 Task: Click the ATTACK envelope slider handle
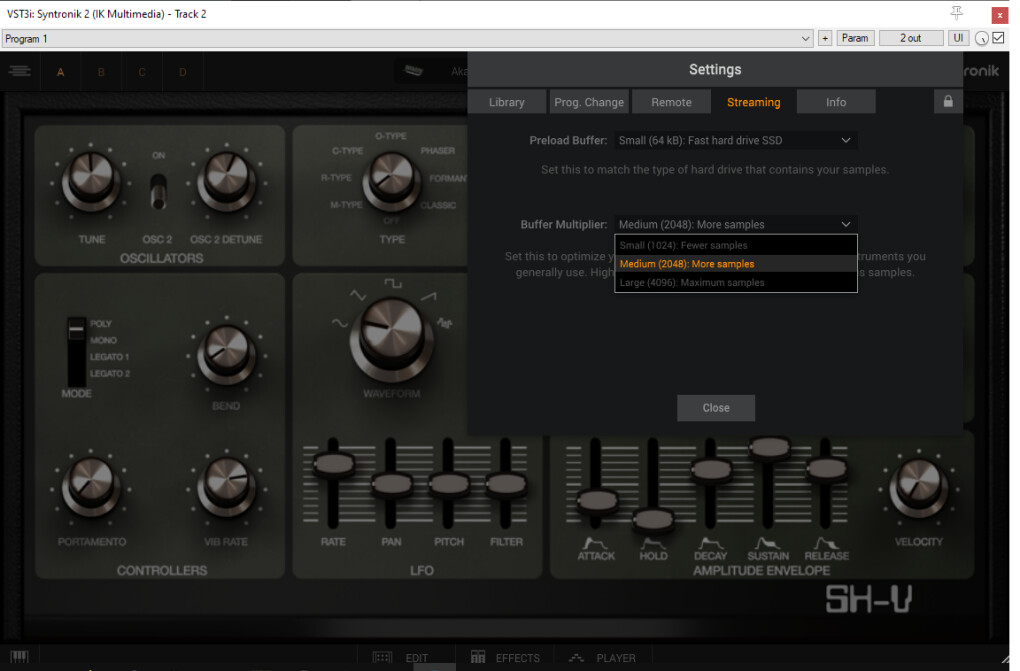click(x=597, y=500)
